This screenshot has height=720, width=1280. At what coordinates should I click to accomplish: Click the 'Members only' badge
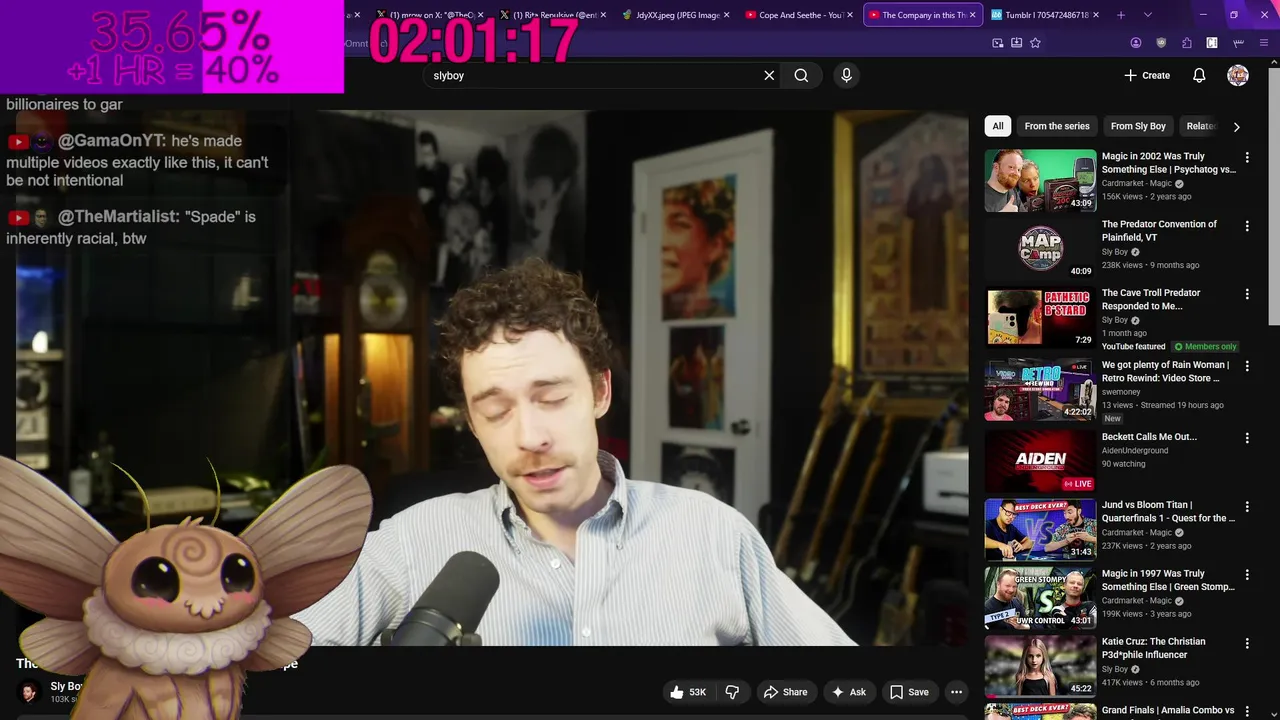click(1206, 346)
